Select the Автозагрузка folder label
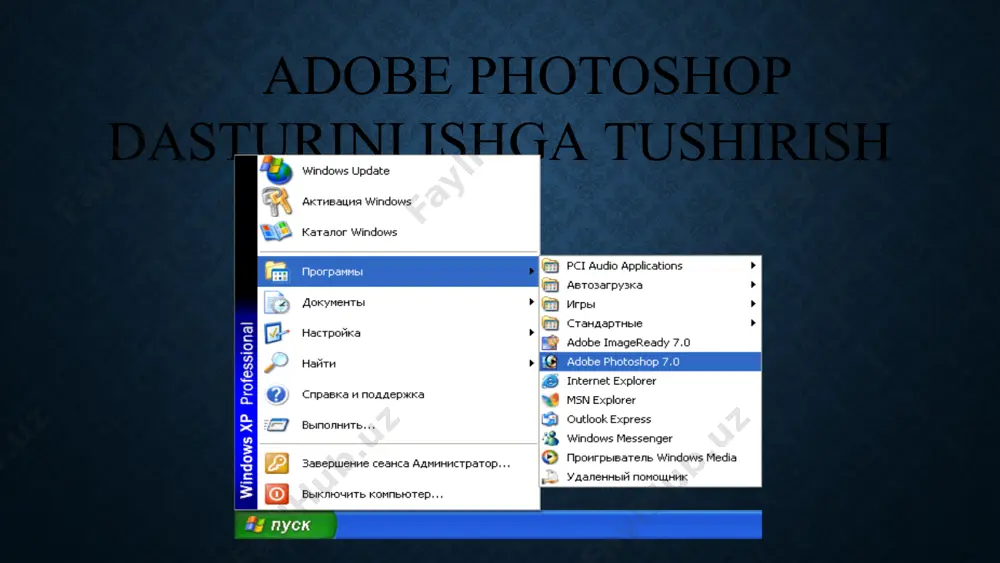The height and width of the screenshot is (563, 1000). 604,285
